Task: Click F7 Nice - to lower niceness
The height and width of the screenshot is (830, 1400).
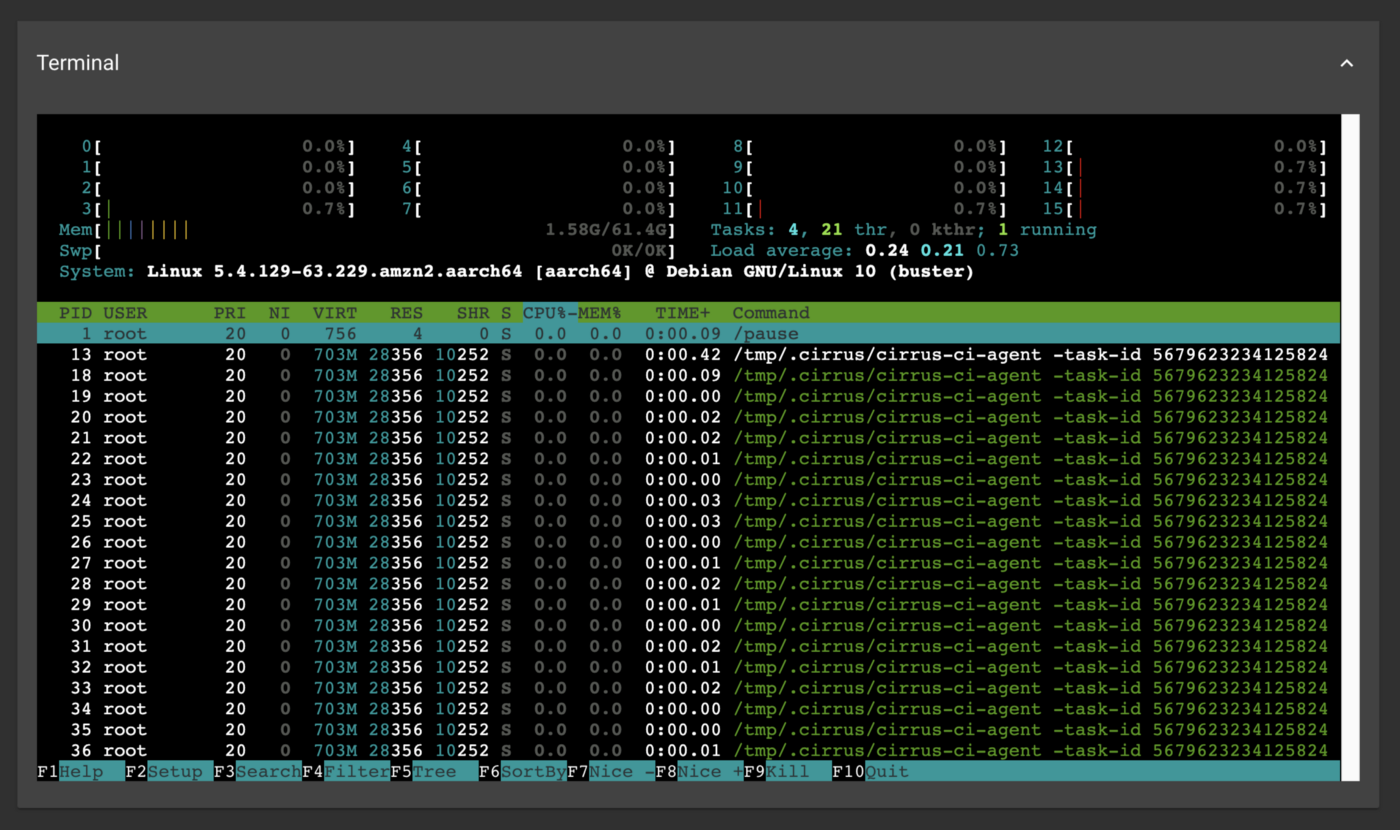Action: tap(611, 772)
